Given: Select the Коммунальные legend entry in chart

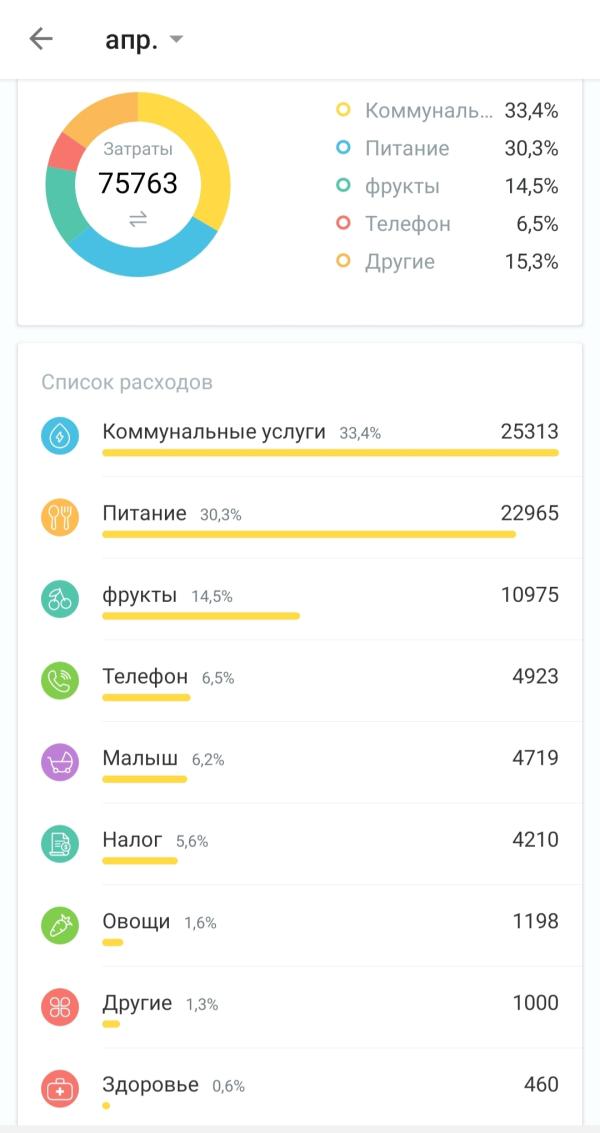Looking at the screenshot, I should 447,111.
